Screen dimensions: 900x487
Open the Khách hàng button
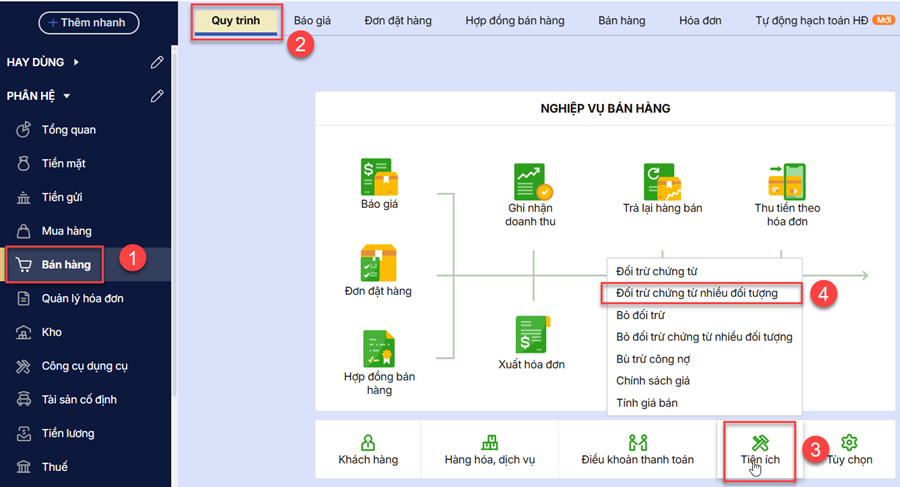(x=368, y=450)
